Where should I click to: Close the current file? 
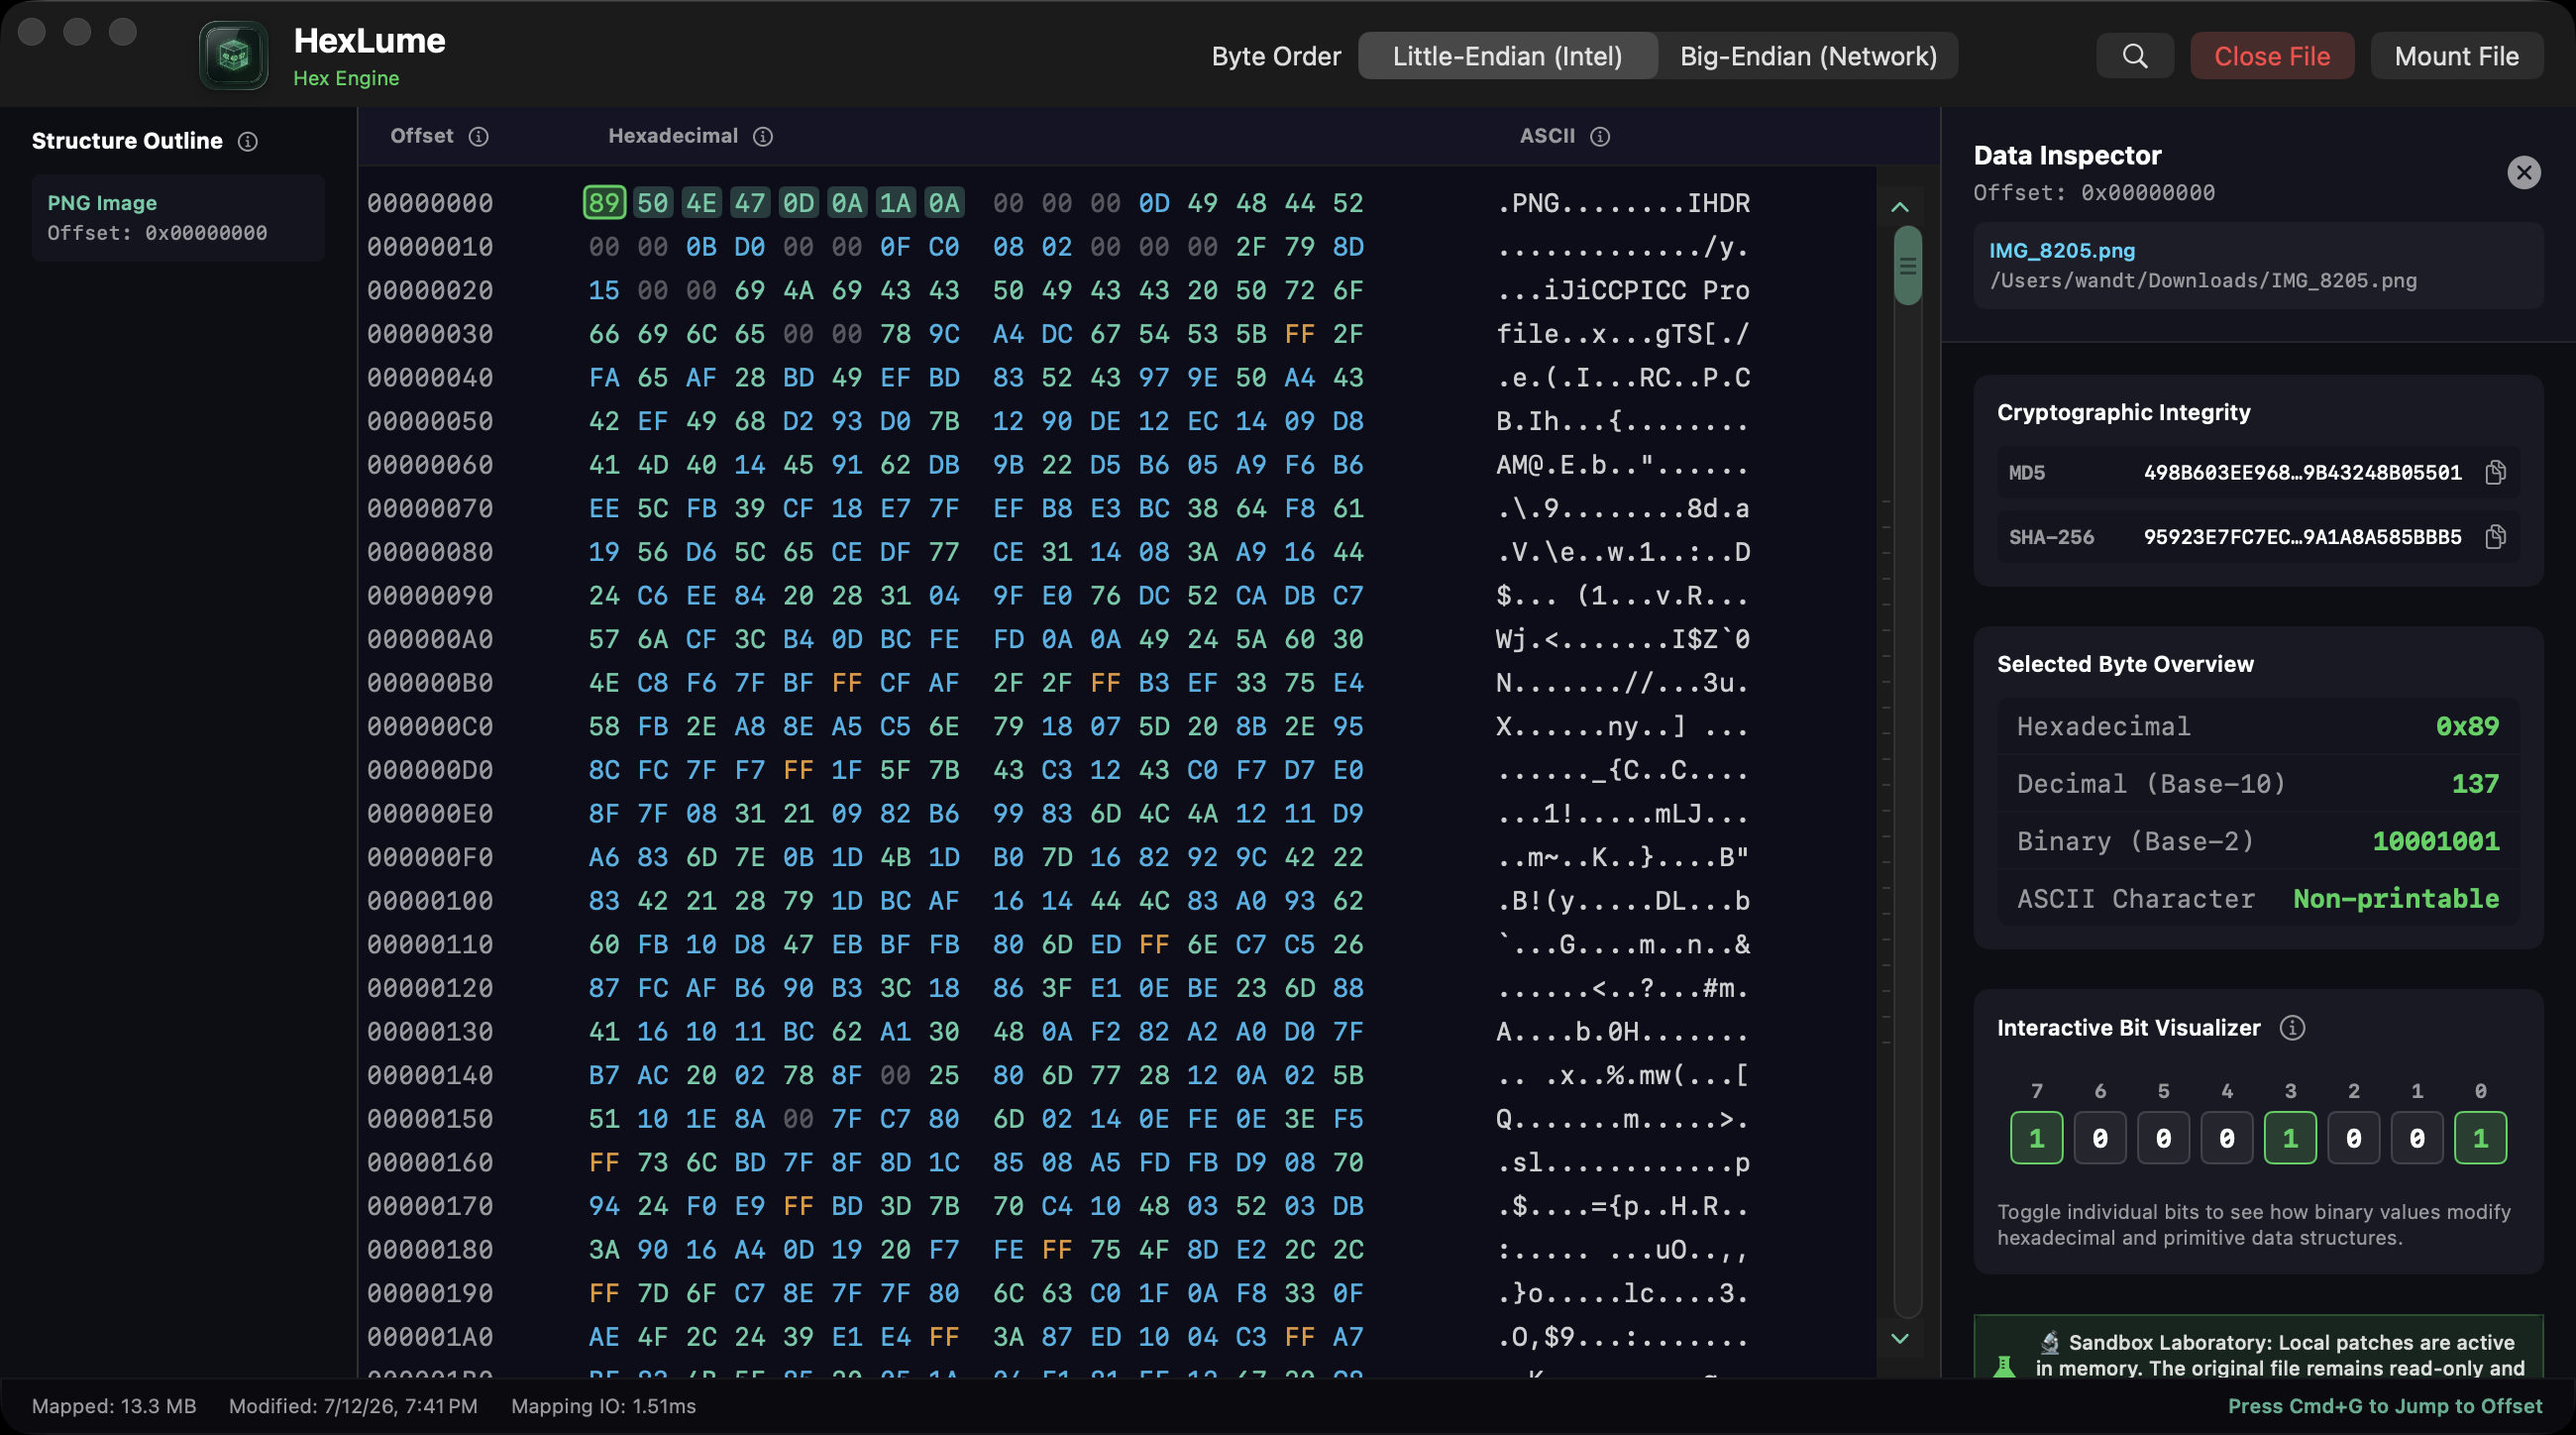tap(2272, 56)
